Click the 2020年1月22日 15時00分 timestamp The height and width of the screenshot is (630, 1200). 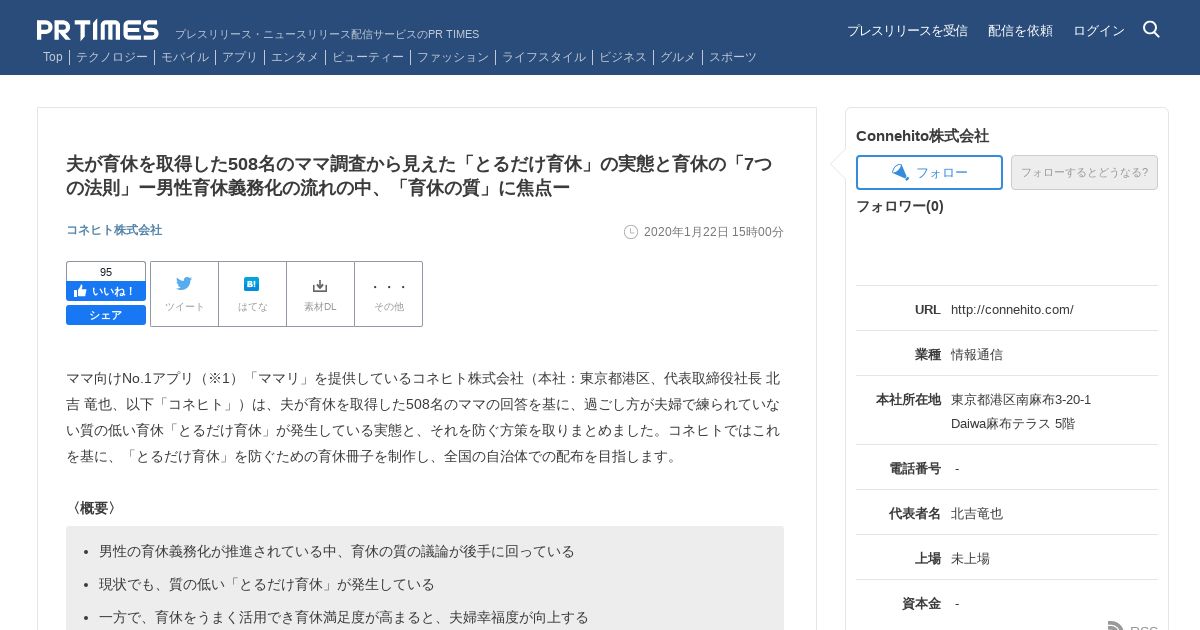pos(713,232)
